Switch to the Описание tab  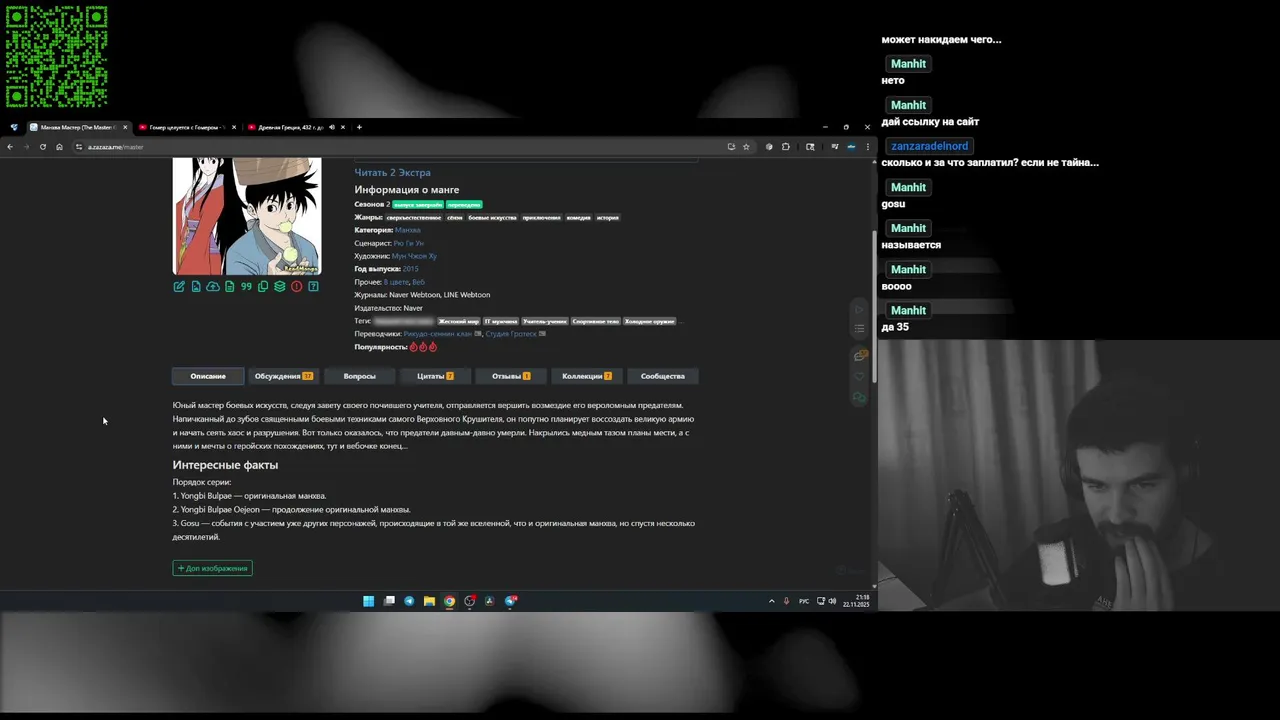coord(208,376)
